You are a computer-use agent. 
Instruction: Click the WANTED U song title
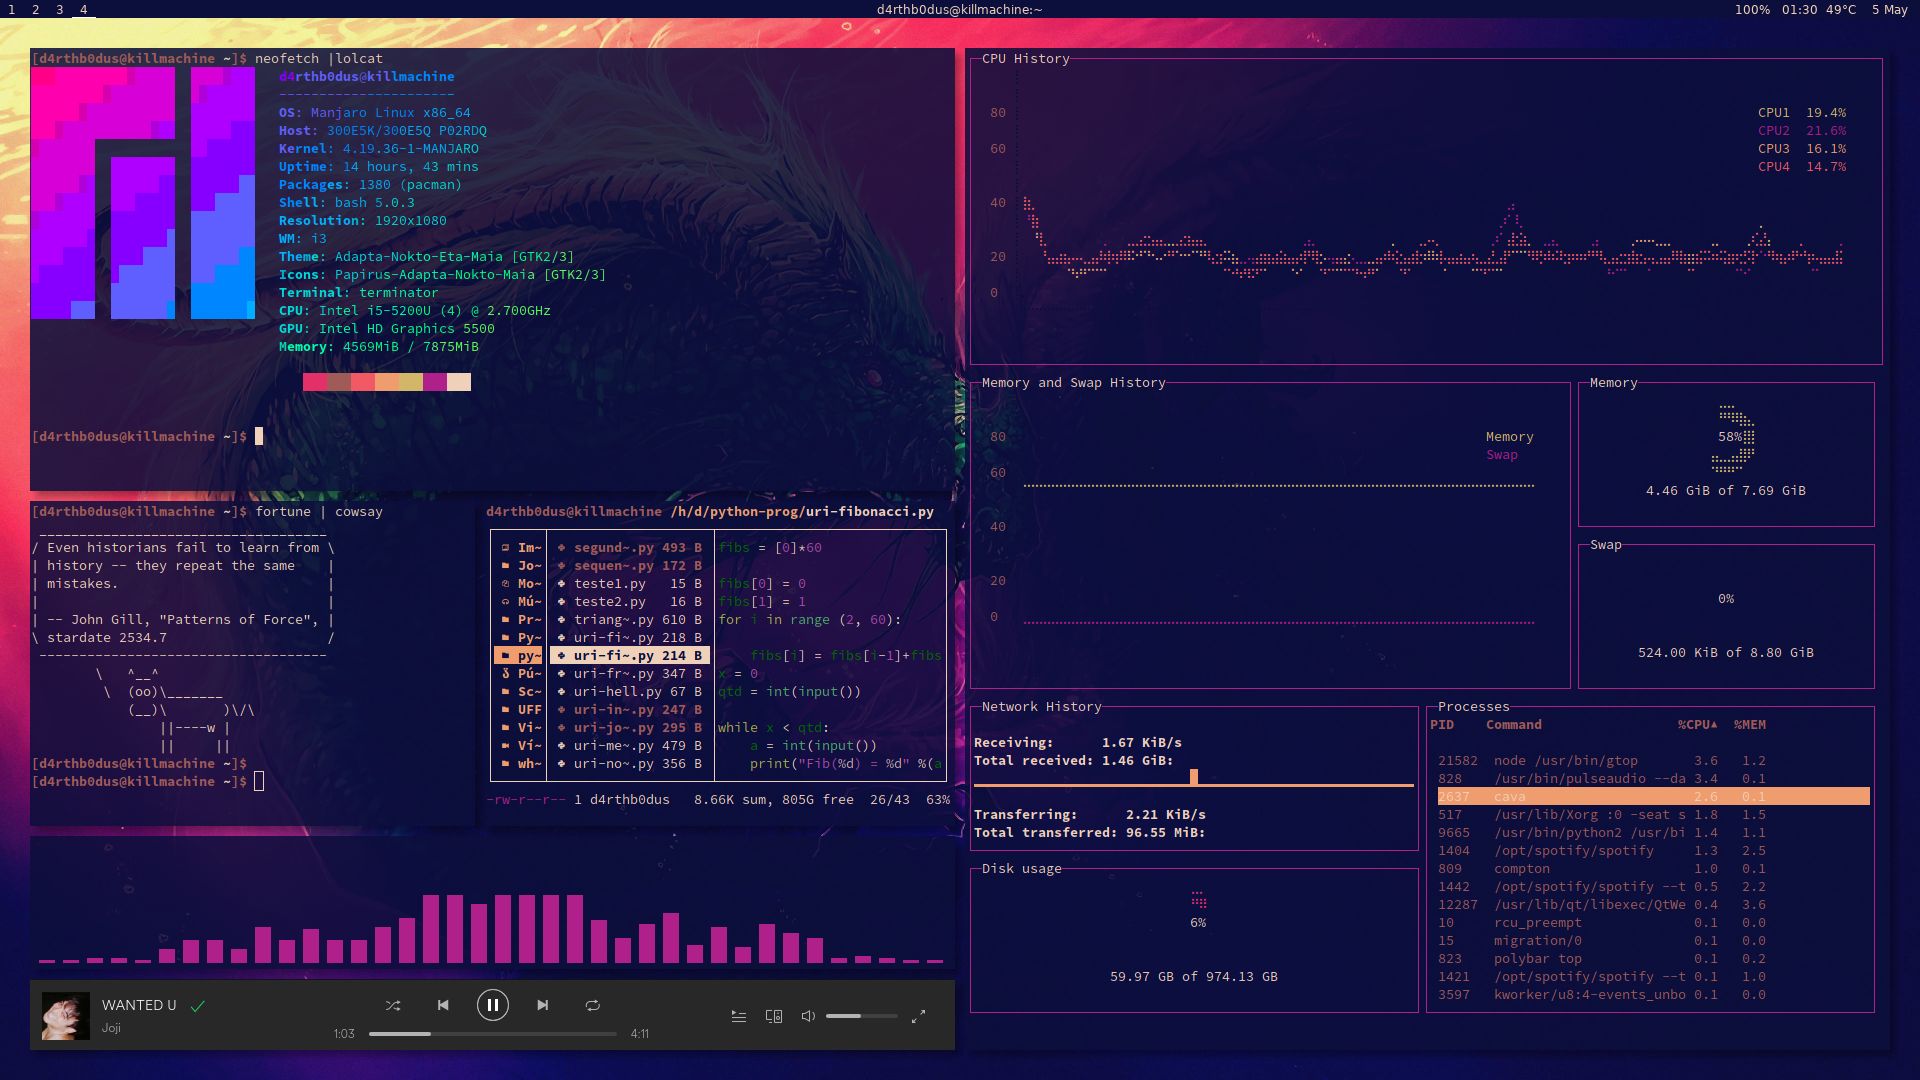139,1004
